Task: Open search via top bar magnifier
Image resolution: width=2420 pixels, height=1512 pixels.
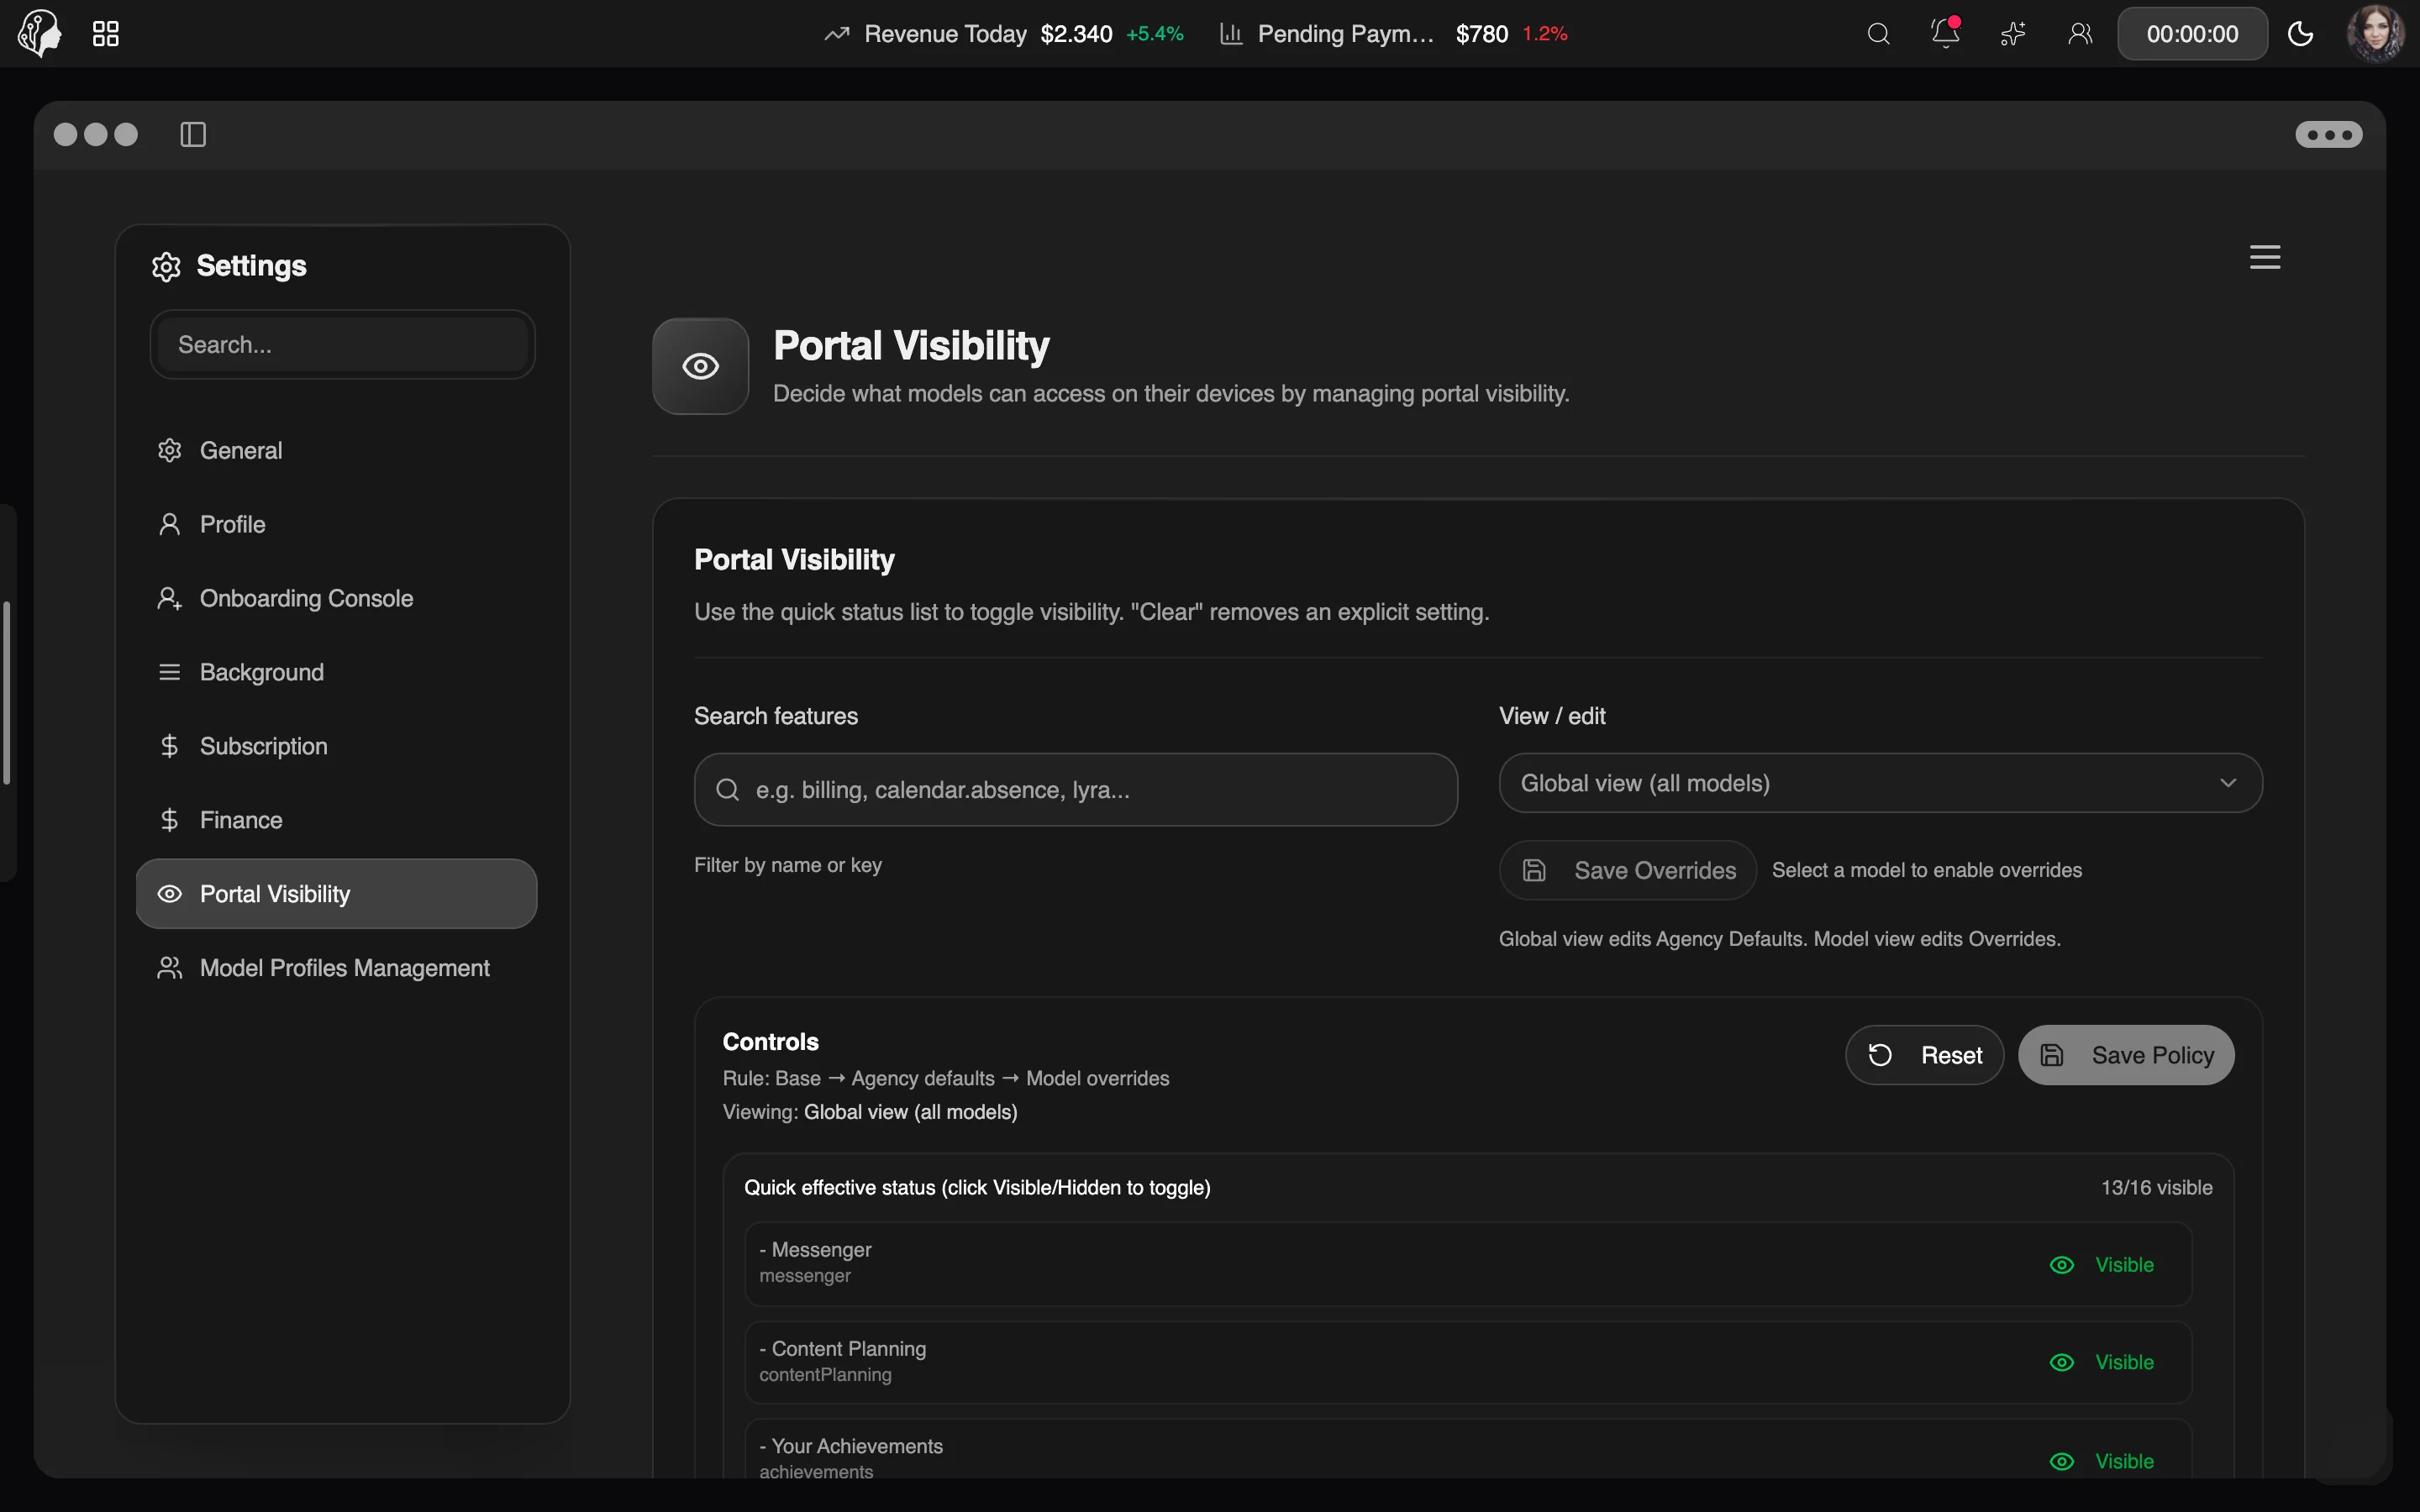Action: pyautogui.click(x=1878, y=34)
